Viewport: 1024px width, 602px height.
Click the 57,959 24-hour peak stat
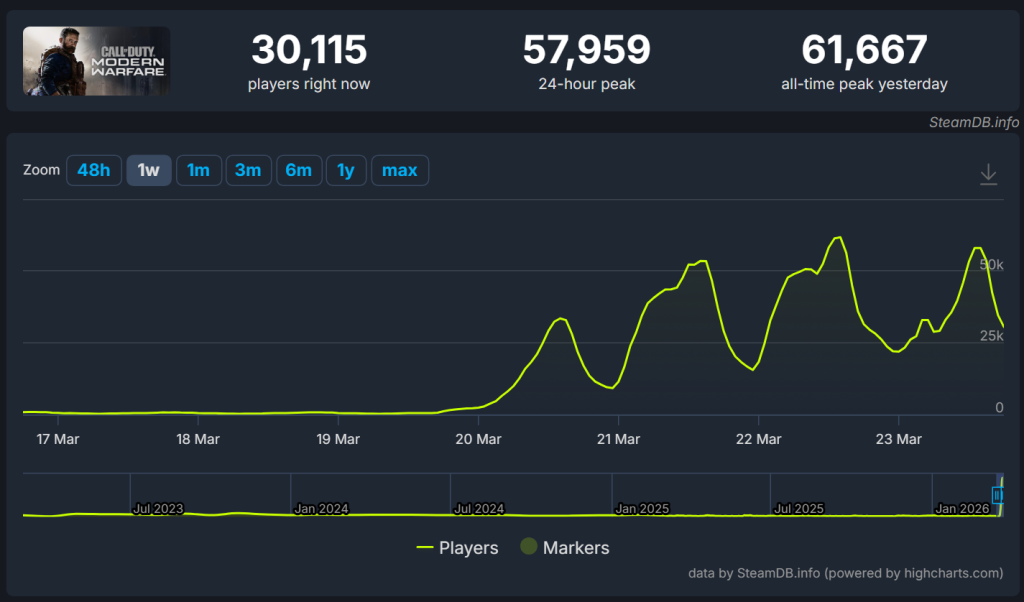click(586, 49)
